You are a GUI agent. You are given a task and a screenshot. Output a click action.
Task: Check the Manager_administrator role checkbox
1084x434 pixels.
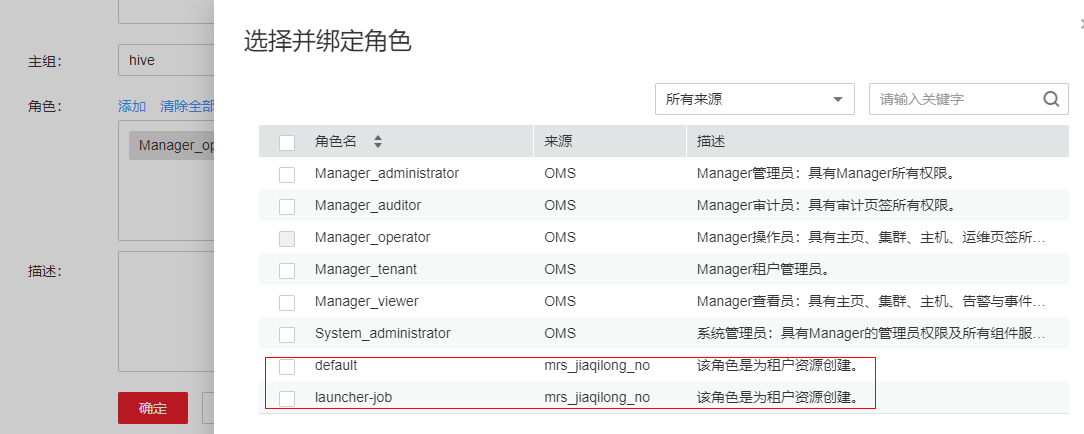(x=287, y=174)
